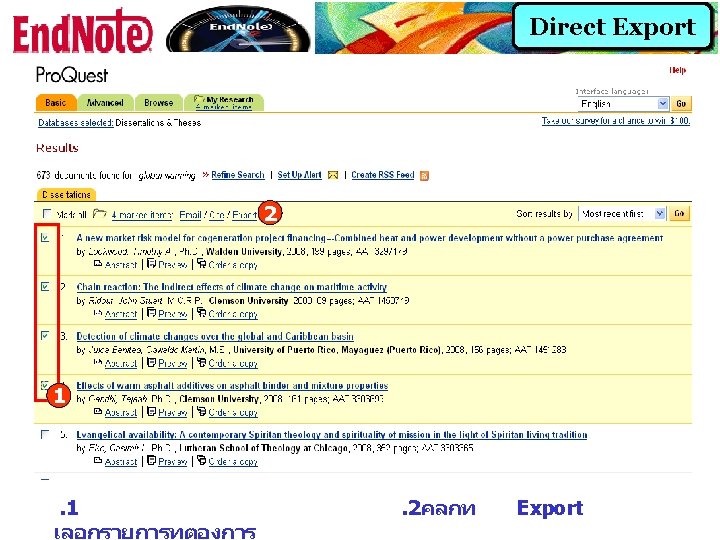
Task: Check the Mark all checkbox
Action: (x=47, y=214)
